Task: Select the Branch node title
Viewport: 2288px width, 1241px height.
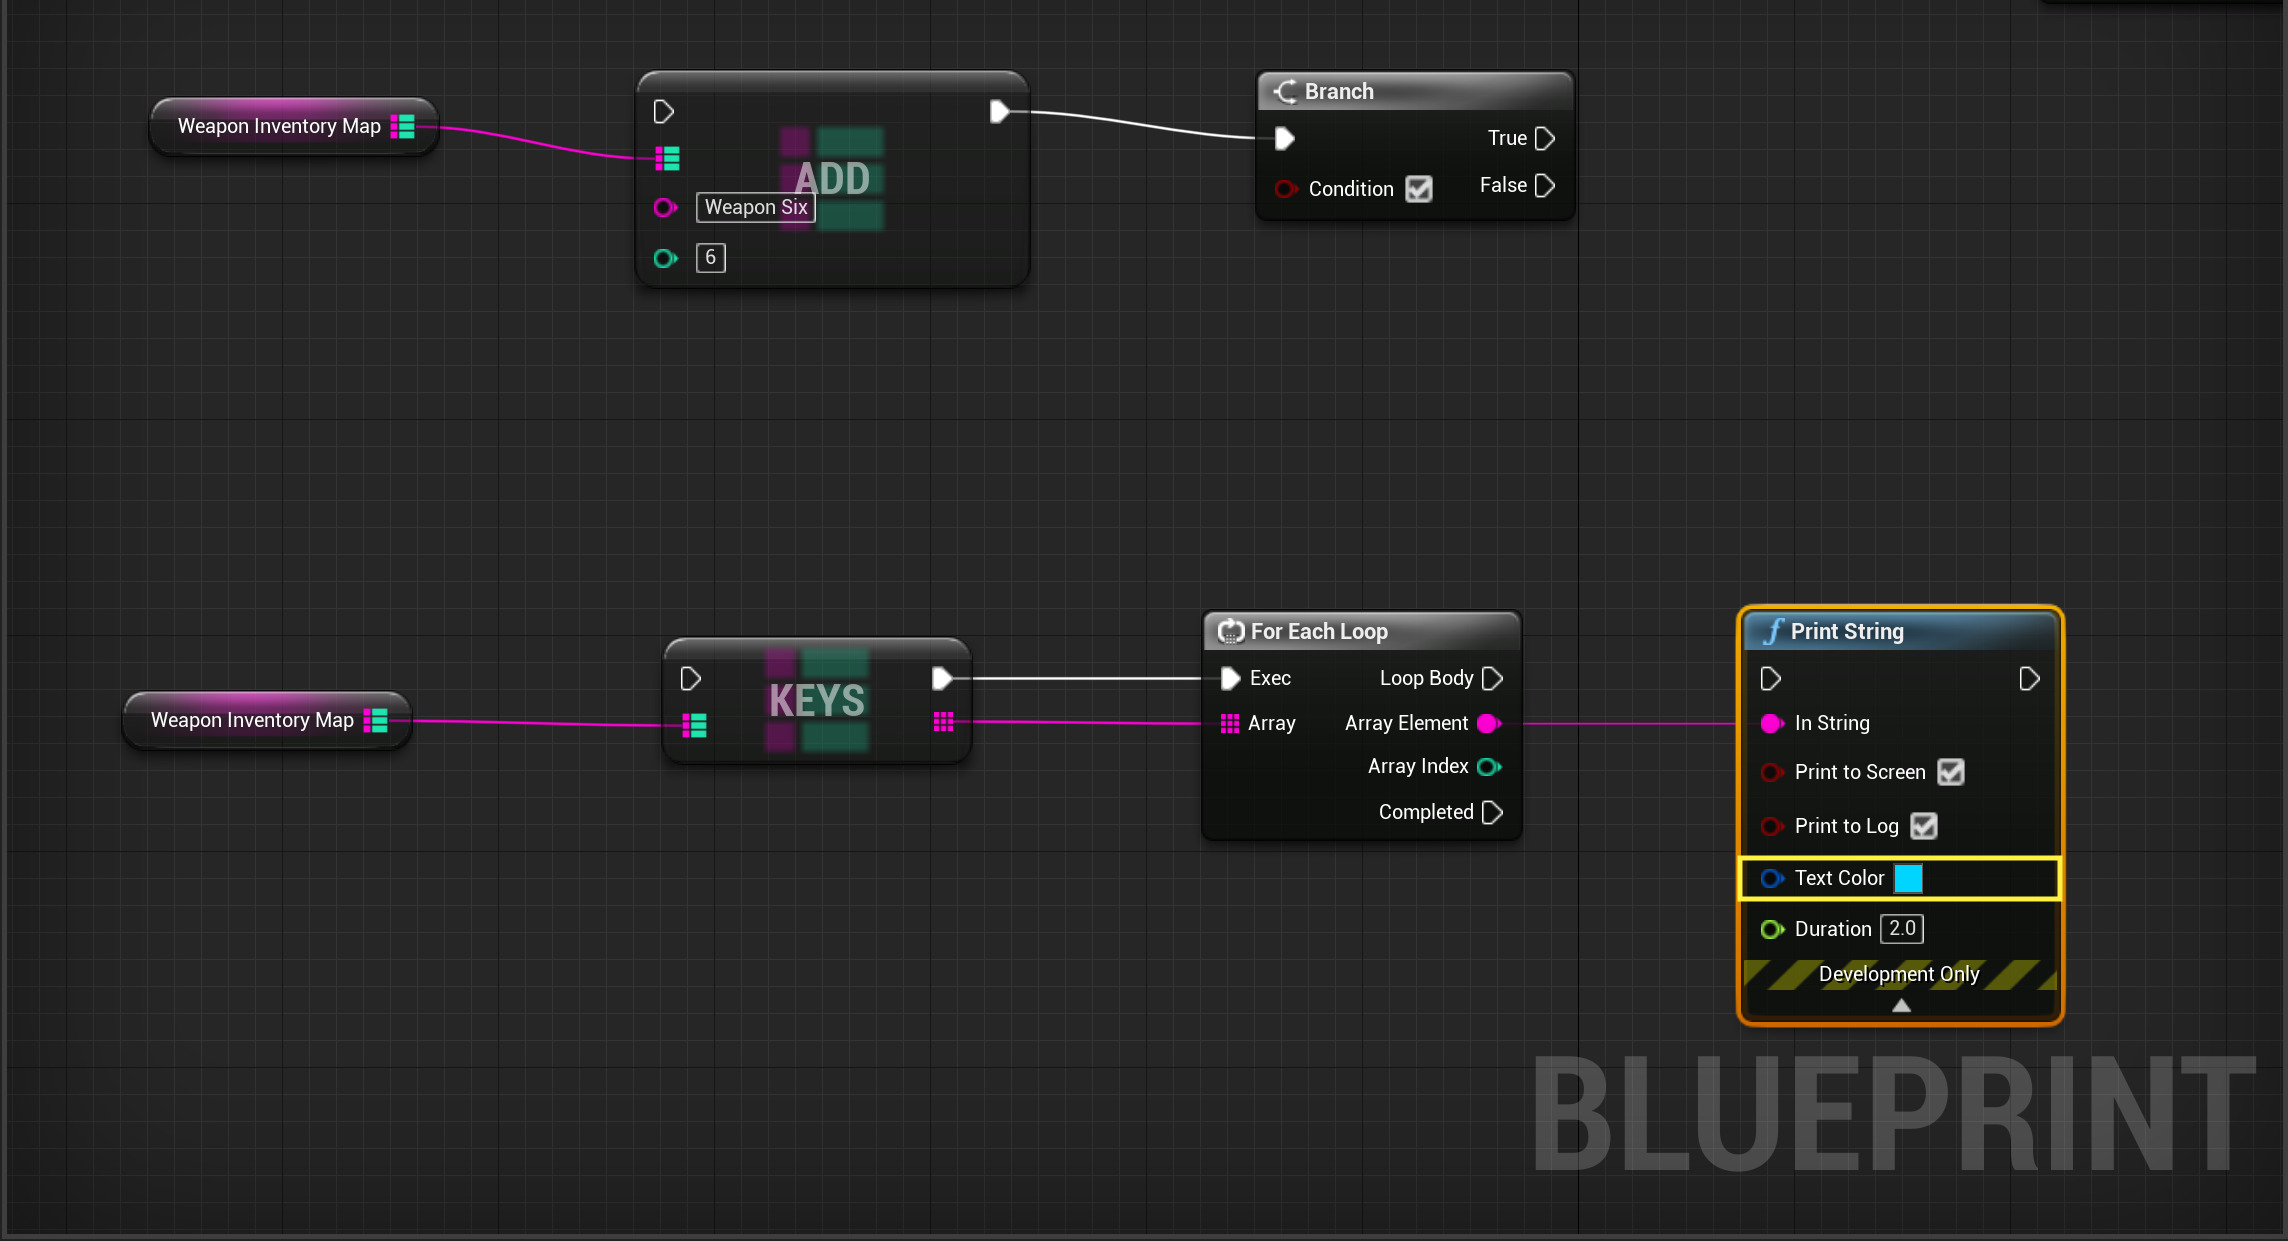Action: pos(1338,91)
